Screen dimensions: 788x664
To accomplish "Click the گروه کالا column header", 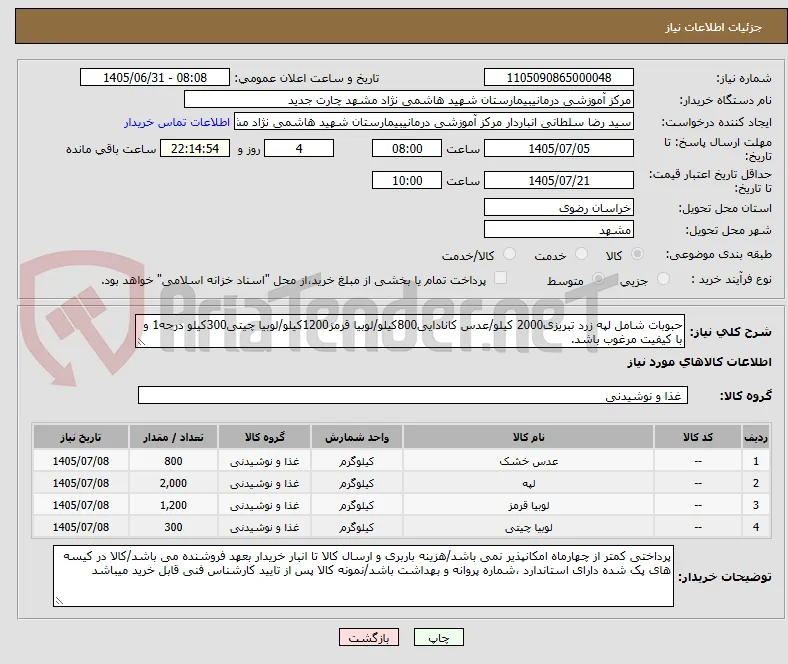I will tap(264, 437).
